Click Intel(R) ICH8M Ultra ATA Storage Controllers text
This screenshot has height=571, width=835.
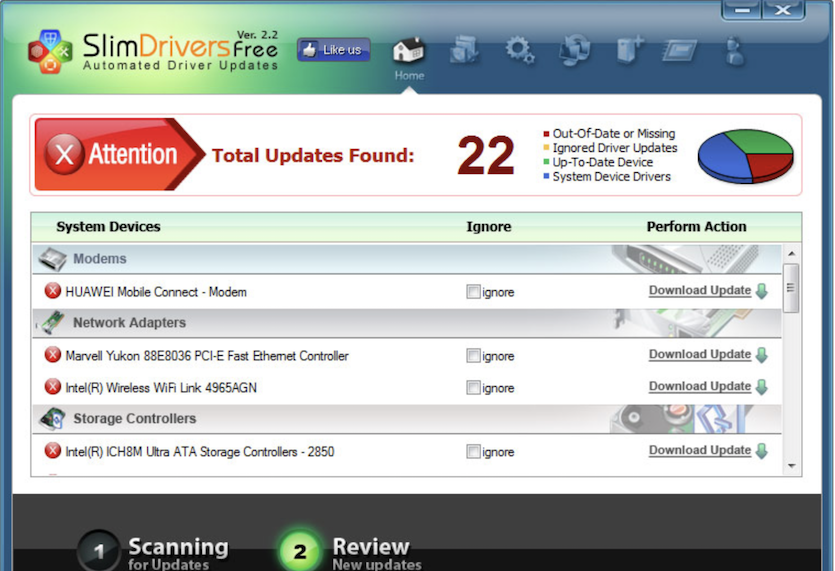[x=200, y=452]
